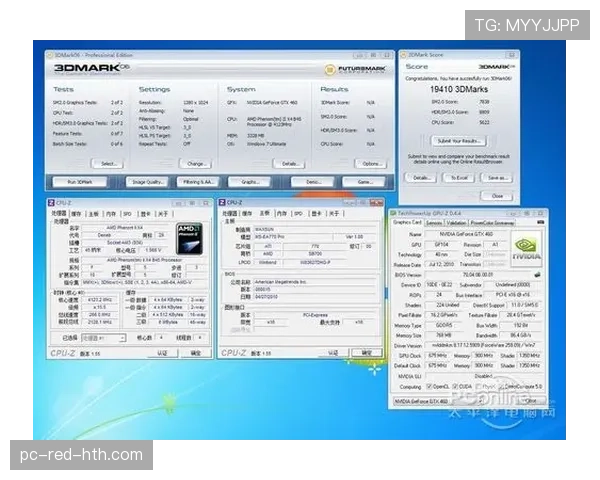Click the BIOS Version field in GPU-Z
The image size is (600, 480).
tap(478, 274)
